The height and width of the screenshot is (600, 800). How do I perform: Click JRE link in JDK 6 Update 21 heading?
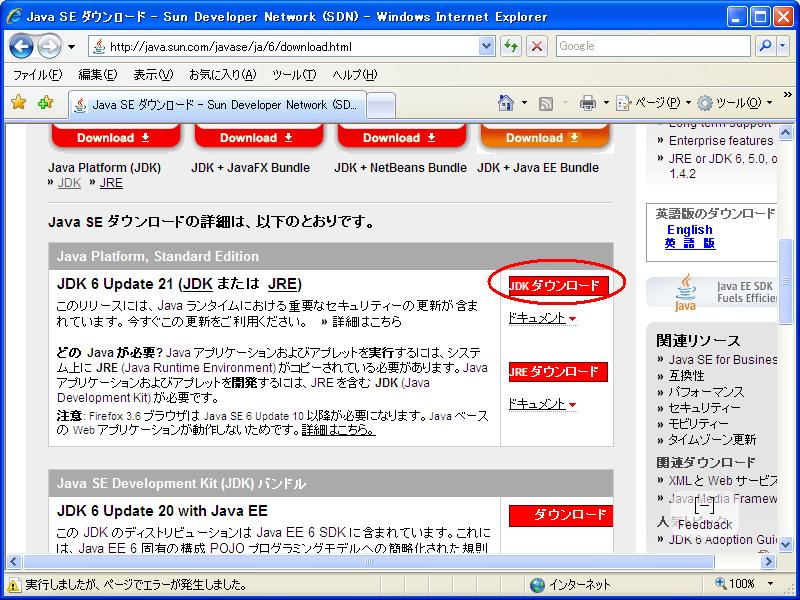[282, 284]
